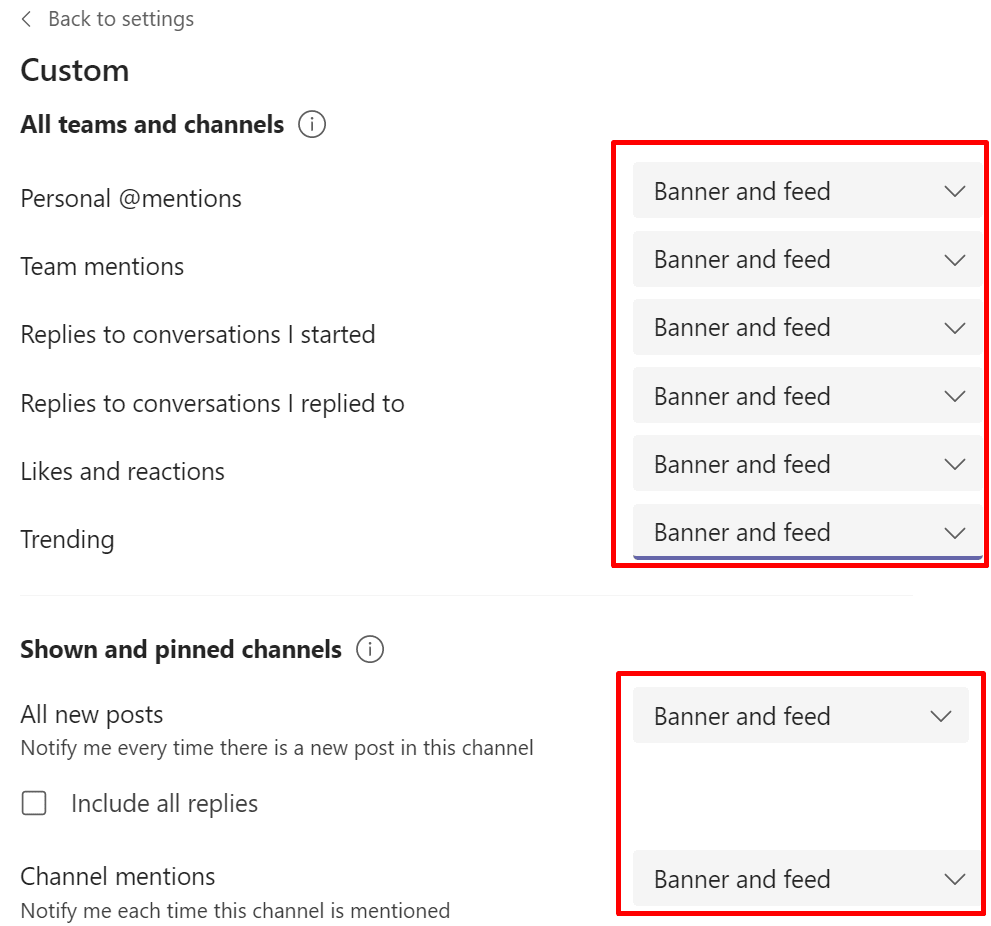Click info icon next to All teams and channels
991x926 pixels.
pos(312,124)
